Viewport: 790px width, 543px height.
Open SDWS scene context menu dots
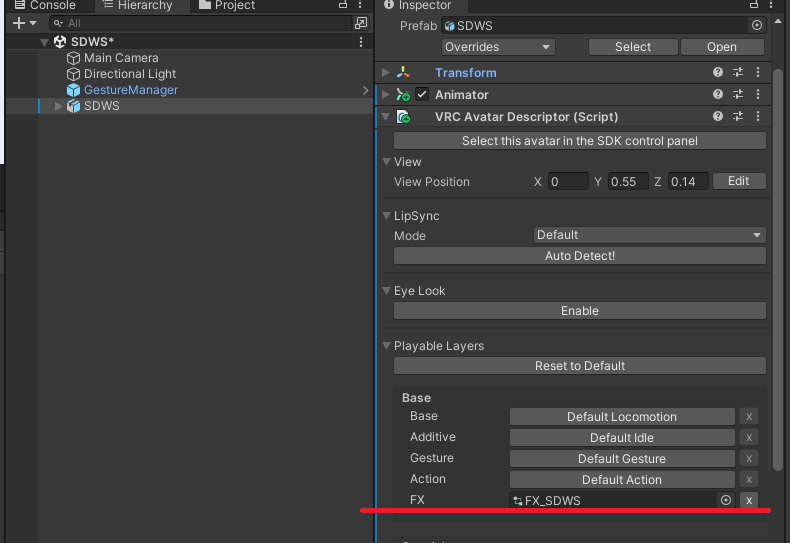click(361, 42)
